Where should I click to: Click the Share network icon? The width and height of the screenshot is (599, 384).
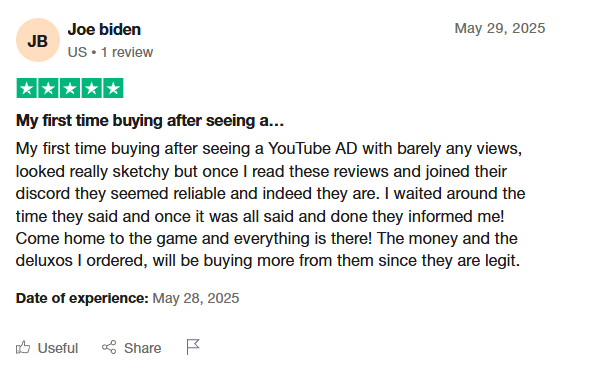click(109, 347)
